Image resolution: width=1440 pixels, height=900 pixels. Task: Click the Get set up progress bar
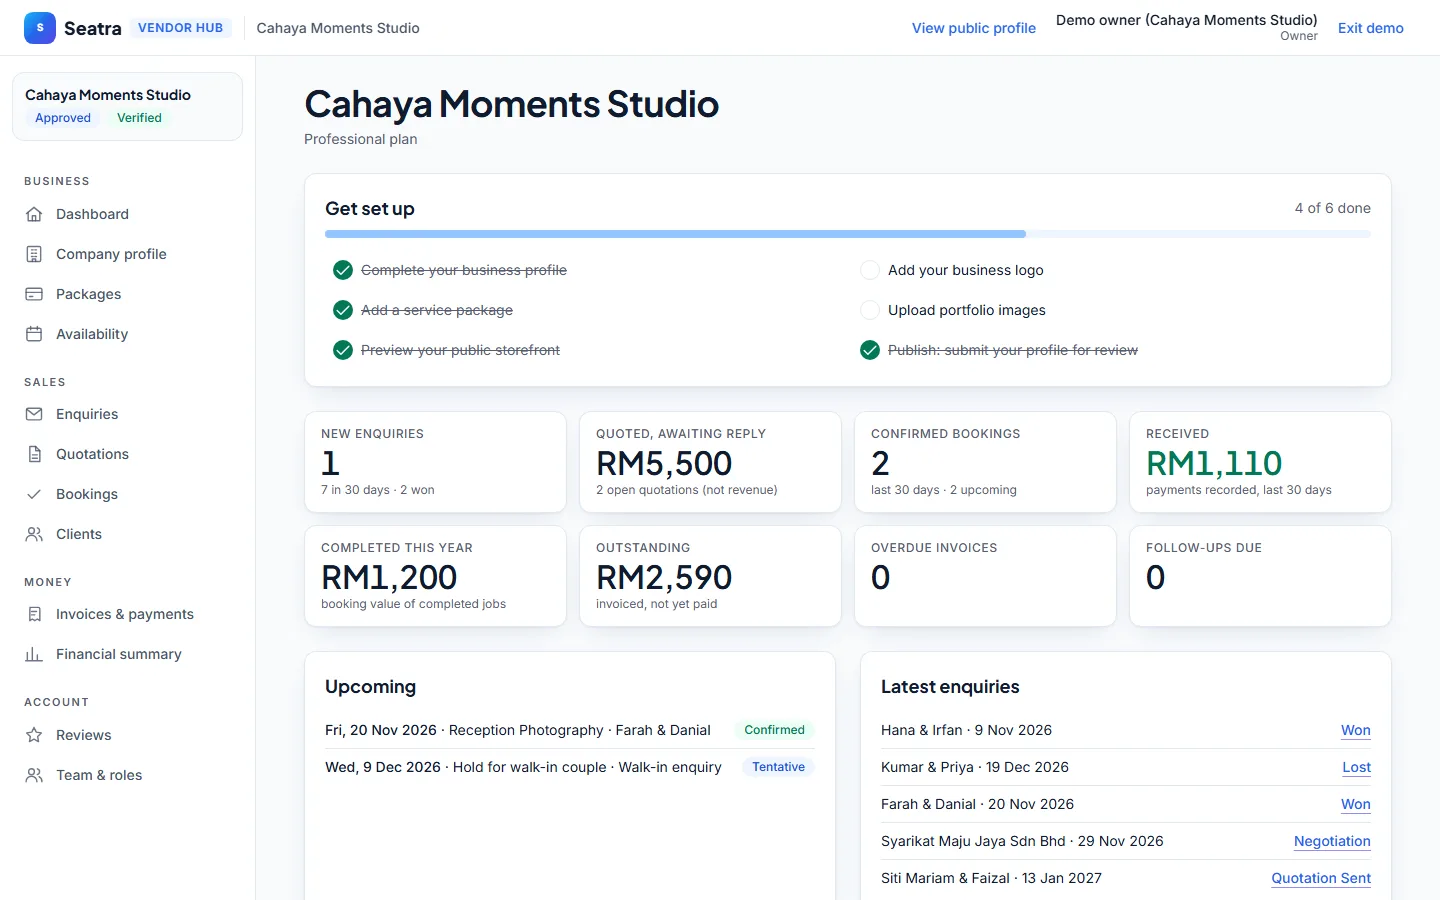point(848,234)
